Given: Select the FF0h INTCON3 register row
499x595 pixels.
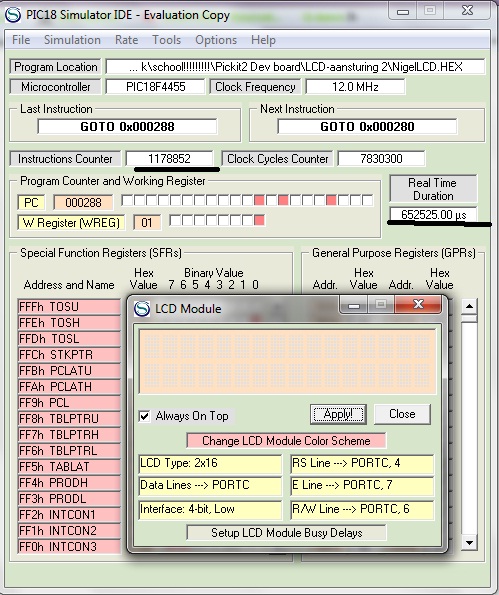Looking at the screenshot, I should (69, 547).
